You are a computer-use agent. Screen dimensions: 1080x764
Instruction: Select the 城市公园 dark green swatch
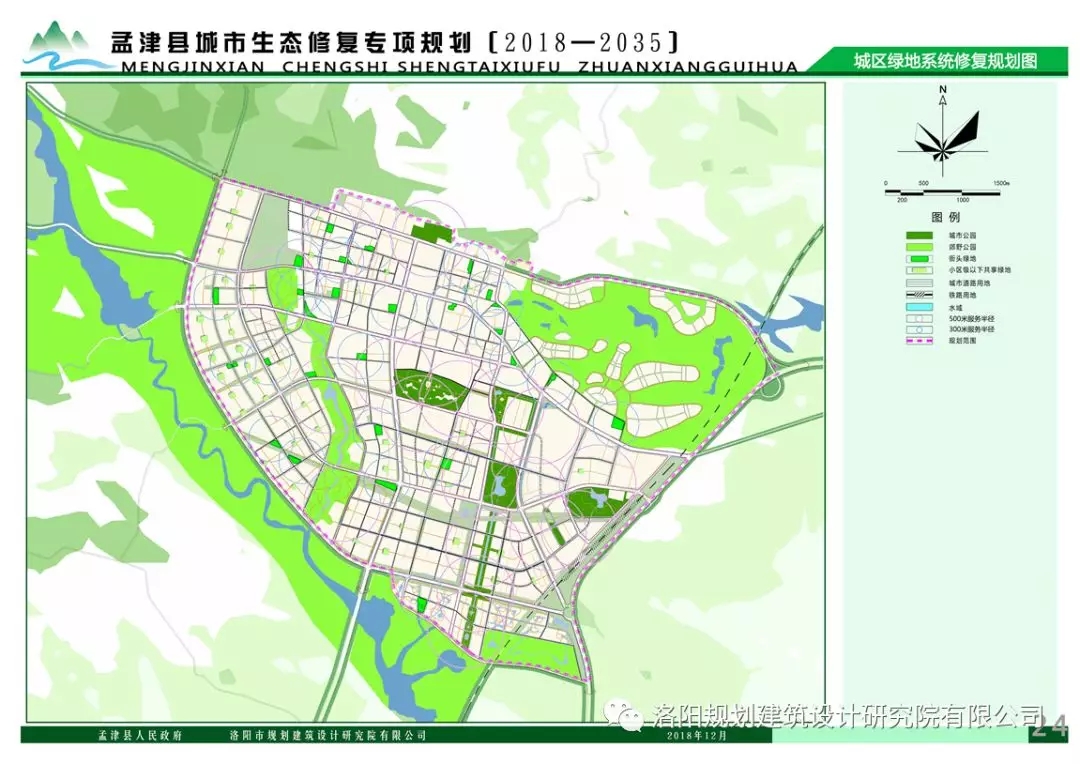tap(918, 235)
